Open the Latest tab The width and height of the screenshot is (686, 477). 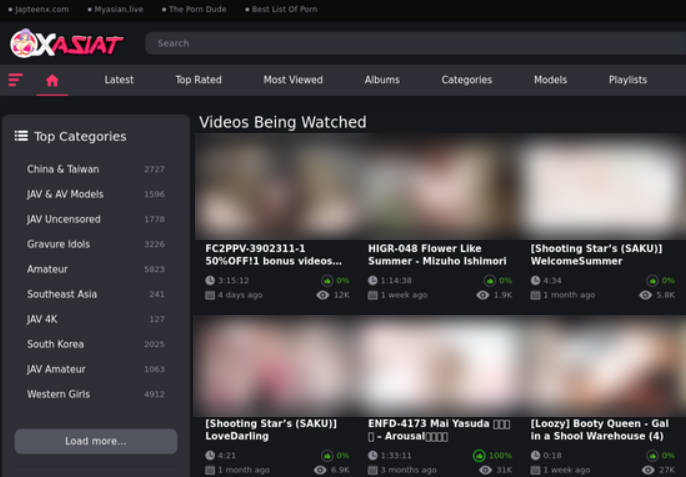coord(119,80)
